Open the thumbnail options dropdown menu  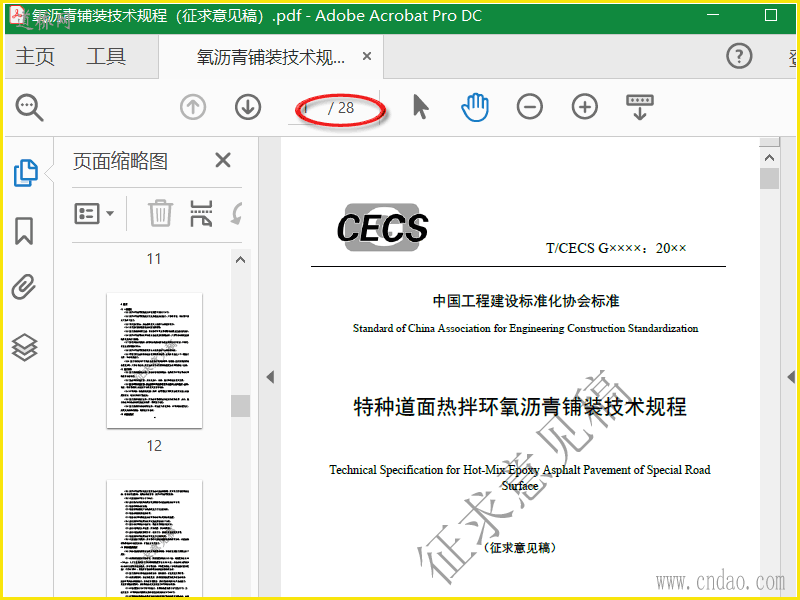pyautogui.click(x=94, y=213)
